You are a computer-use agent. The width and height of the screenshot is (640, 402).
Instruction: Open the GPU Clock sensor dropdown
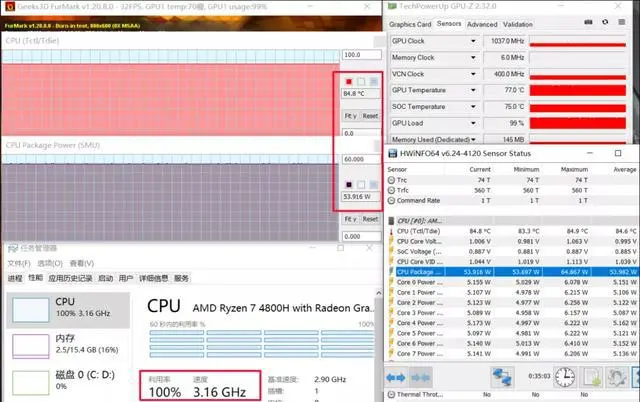click(x=473, y=41)
